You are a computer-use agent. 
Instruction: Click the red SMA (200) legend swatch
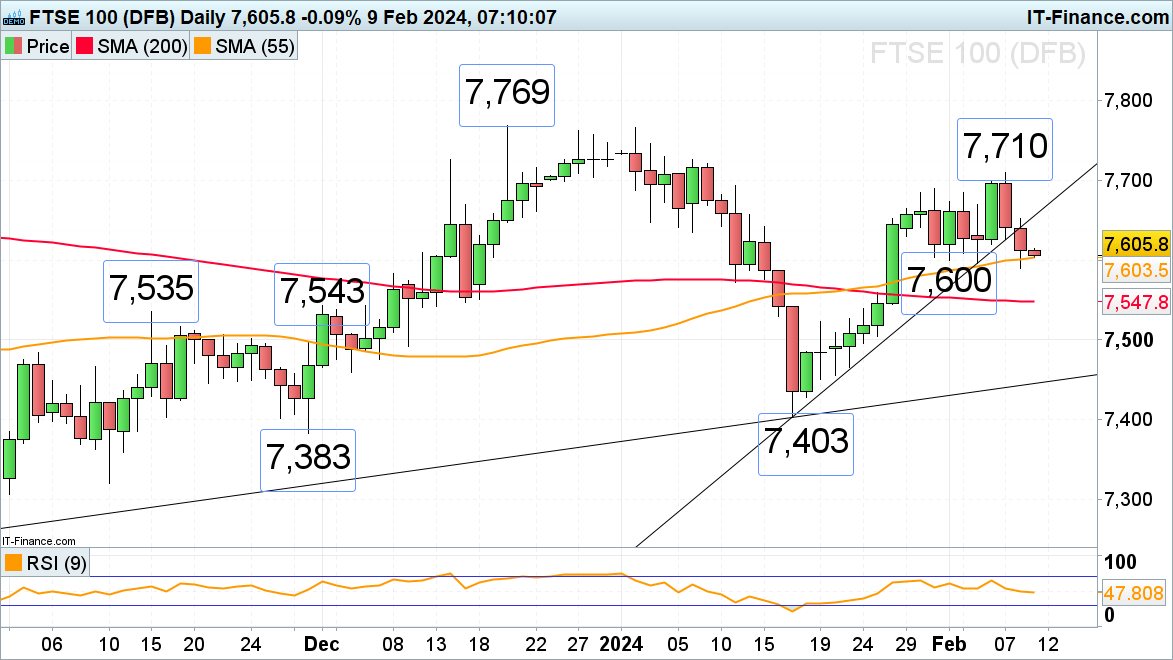point(85,46)
